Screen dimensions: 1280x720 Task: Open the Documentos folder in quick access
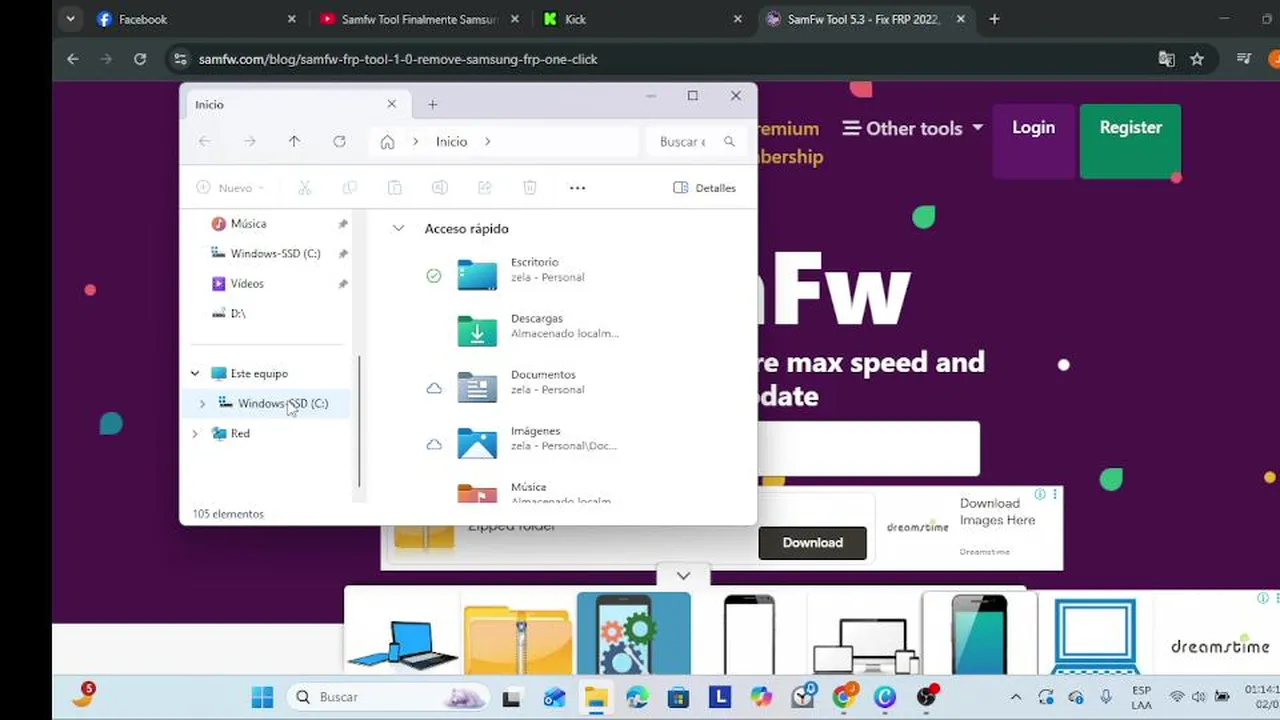click(x=520, y=382)
